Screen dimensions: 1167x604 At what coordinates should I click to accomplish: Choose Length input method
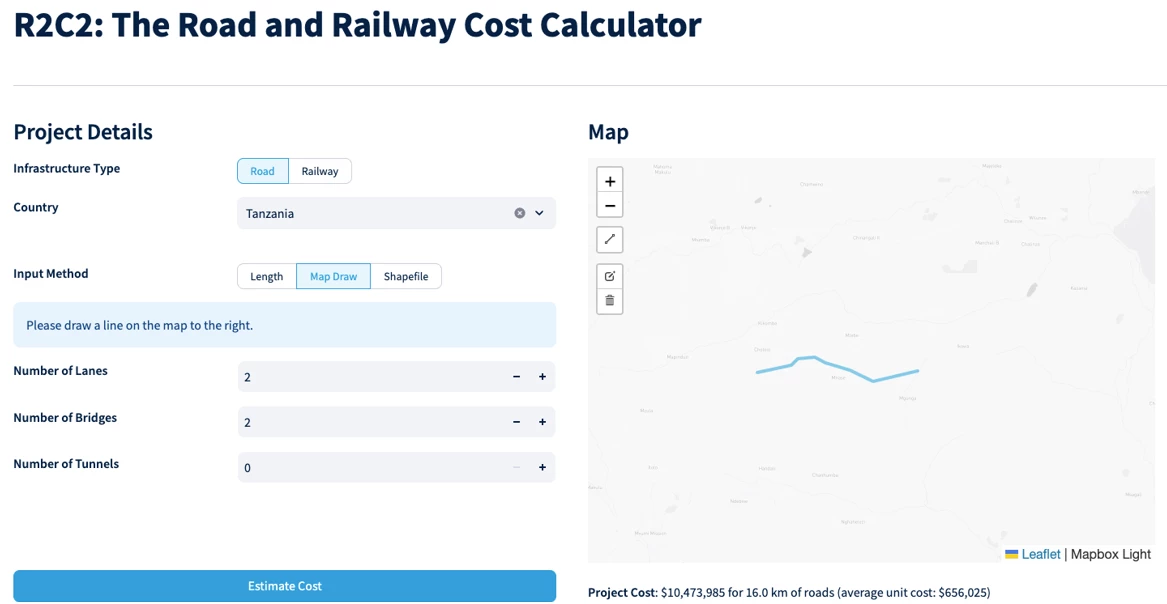pyautogui.click(x=266, y=276)
